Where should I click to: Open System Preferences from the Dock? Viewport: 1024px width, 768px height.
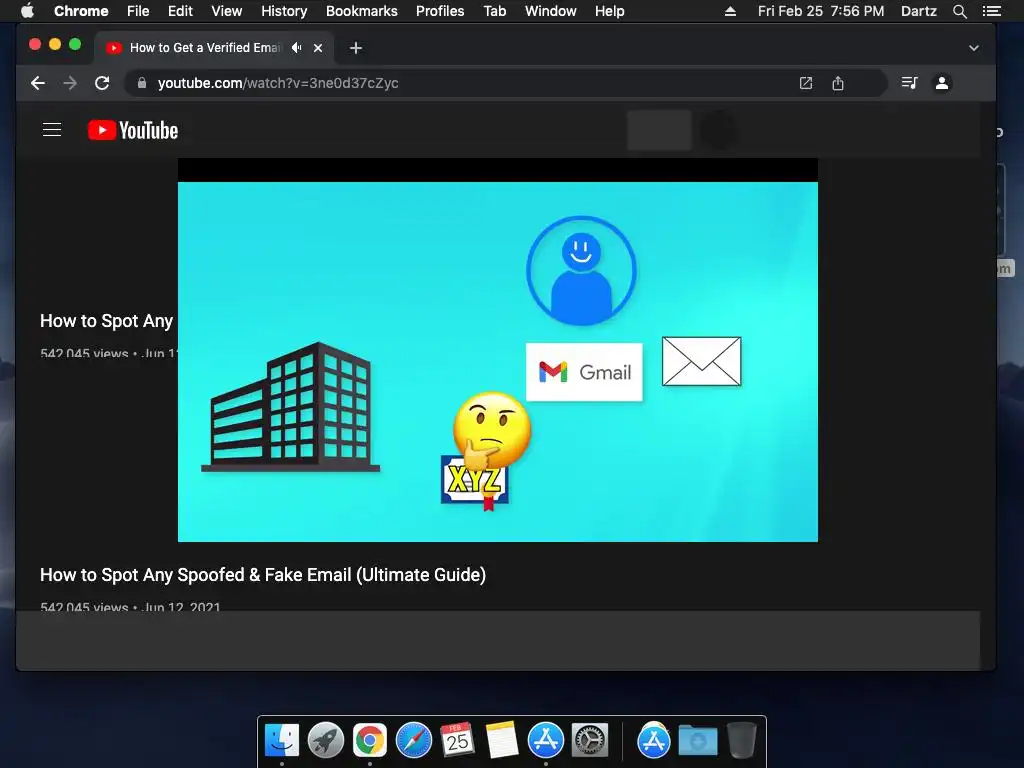tap(590, 741)
